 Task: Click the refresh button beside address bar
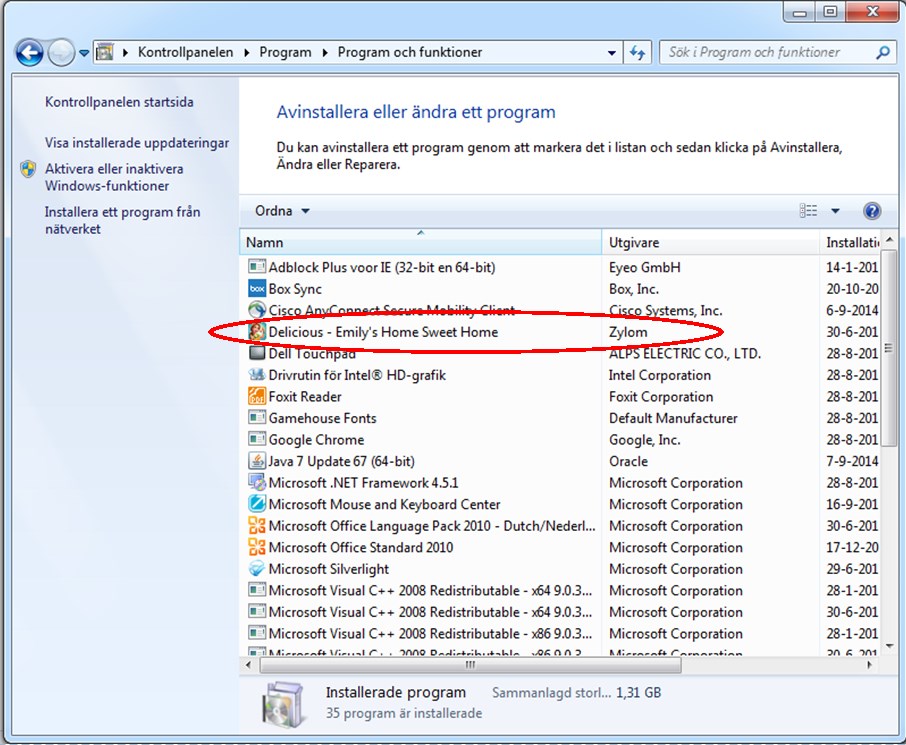[x=637, y=52]
